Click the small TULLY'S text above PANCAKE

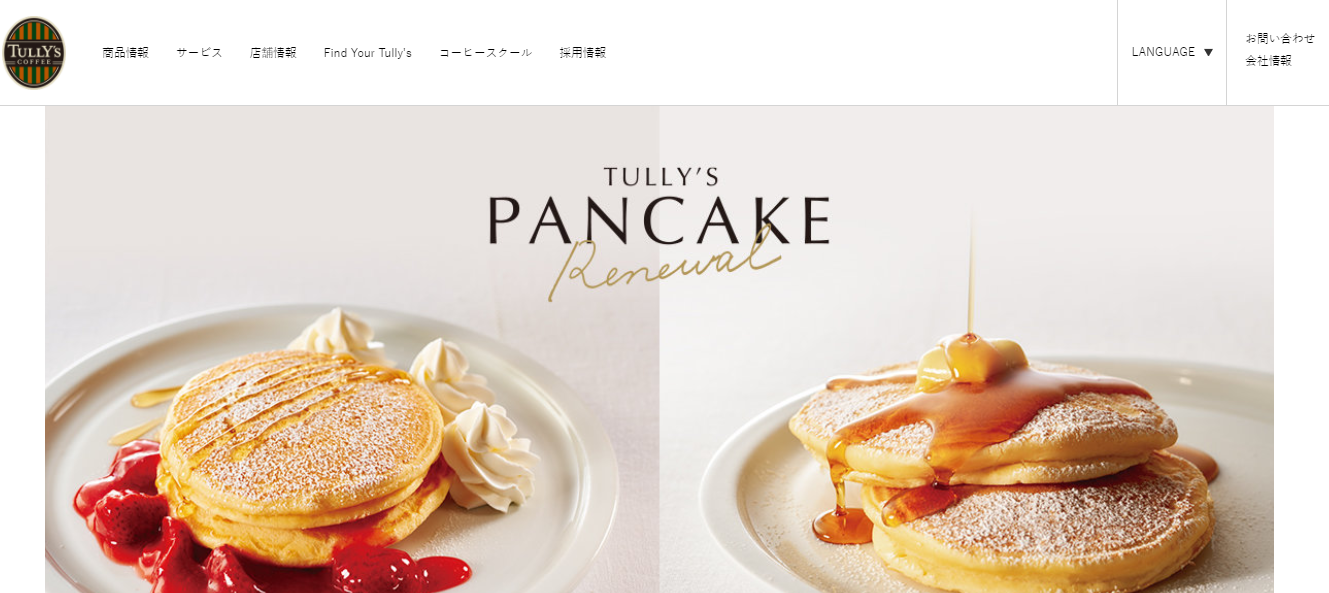pos(661,177)
